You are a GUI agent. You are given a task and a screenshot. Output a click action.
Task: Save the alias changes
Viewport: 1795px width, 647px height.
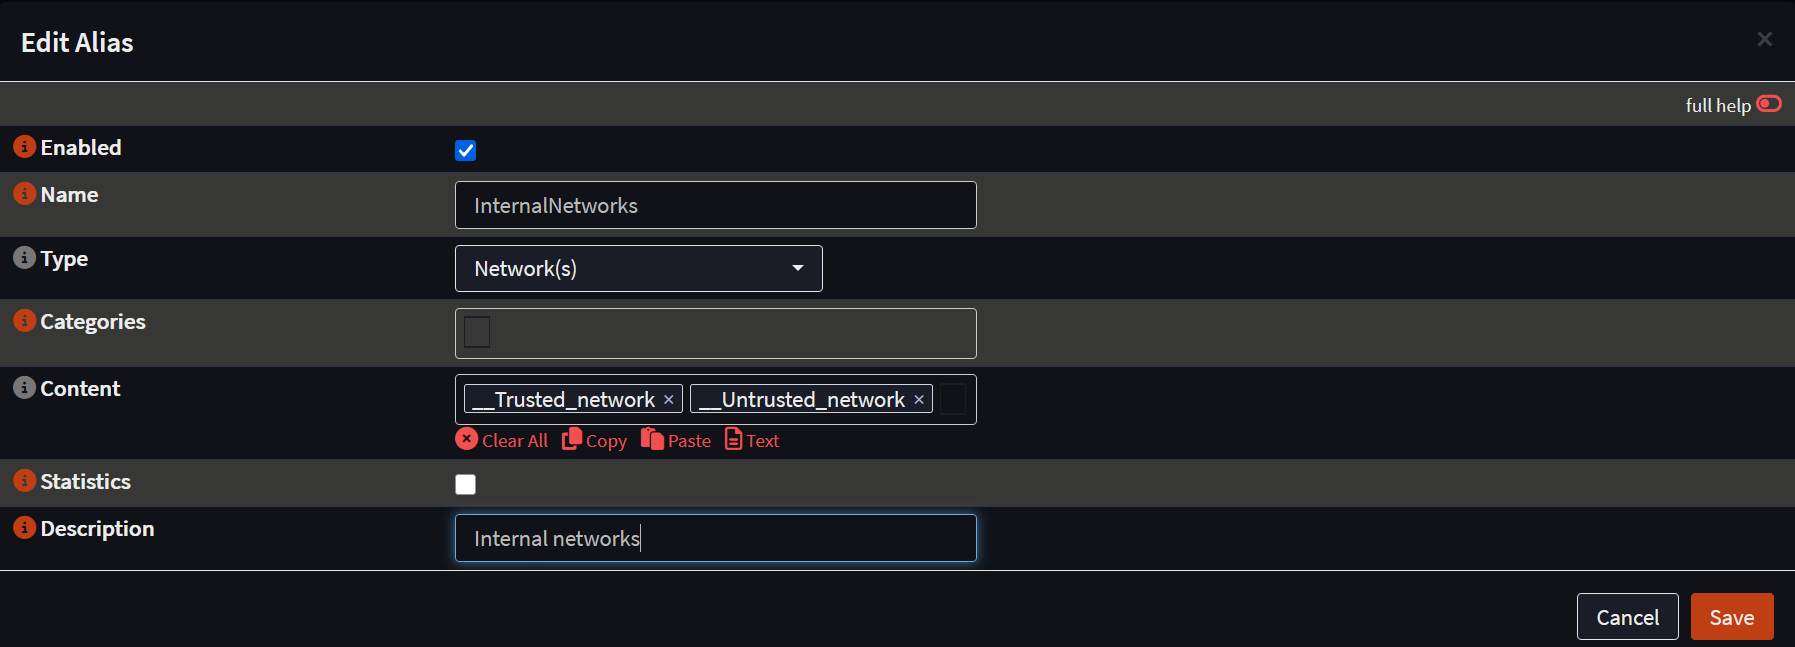[1731, 617]
